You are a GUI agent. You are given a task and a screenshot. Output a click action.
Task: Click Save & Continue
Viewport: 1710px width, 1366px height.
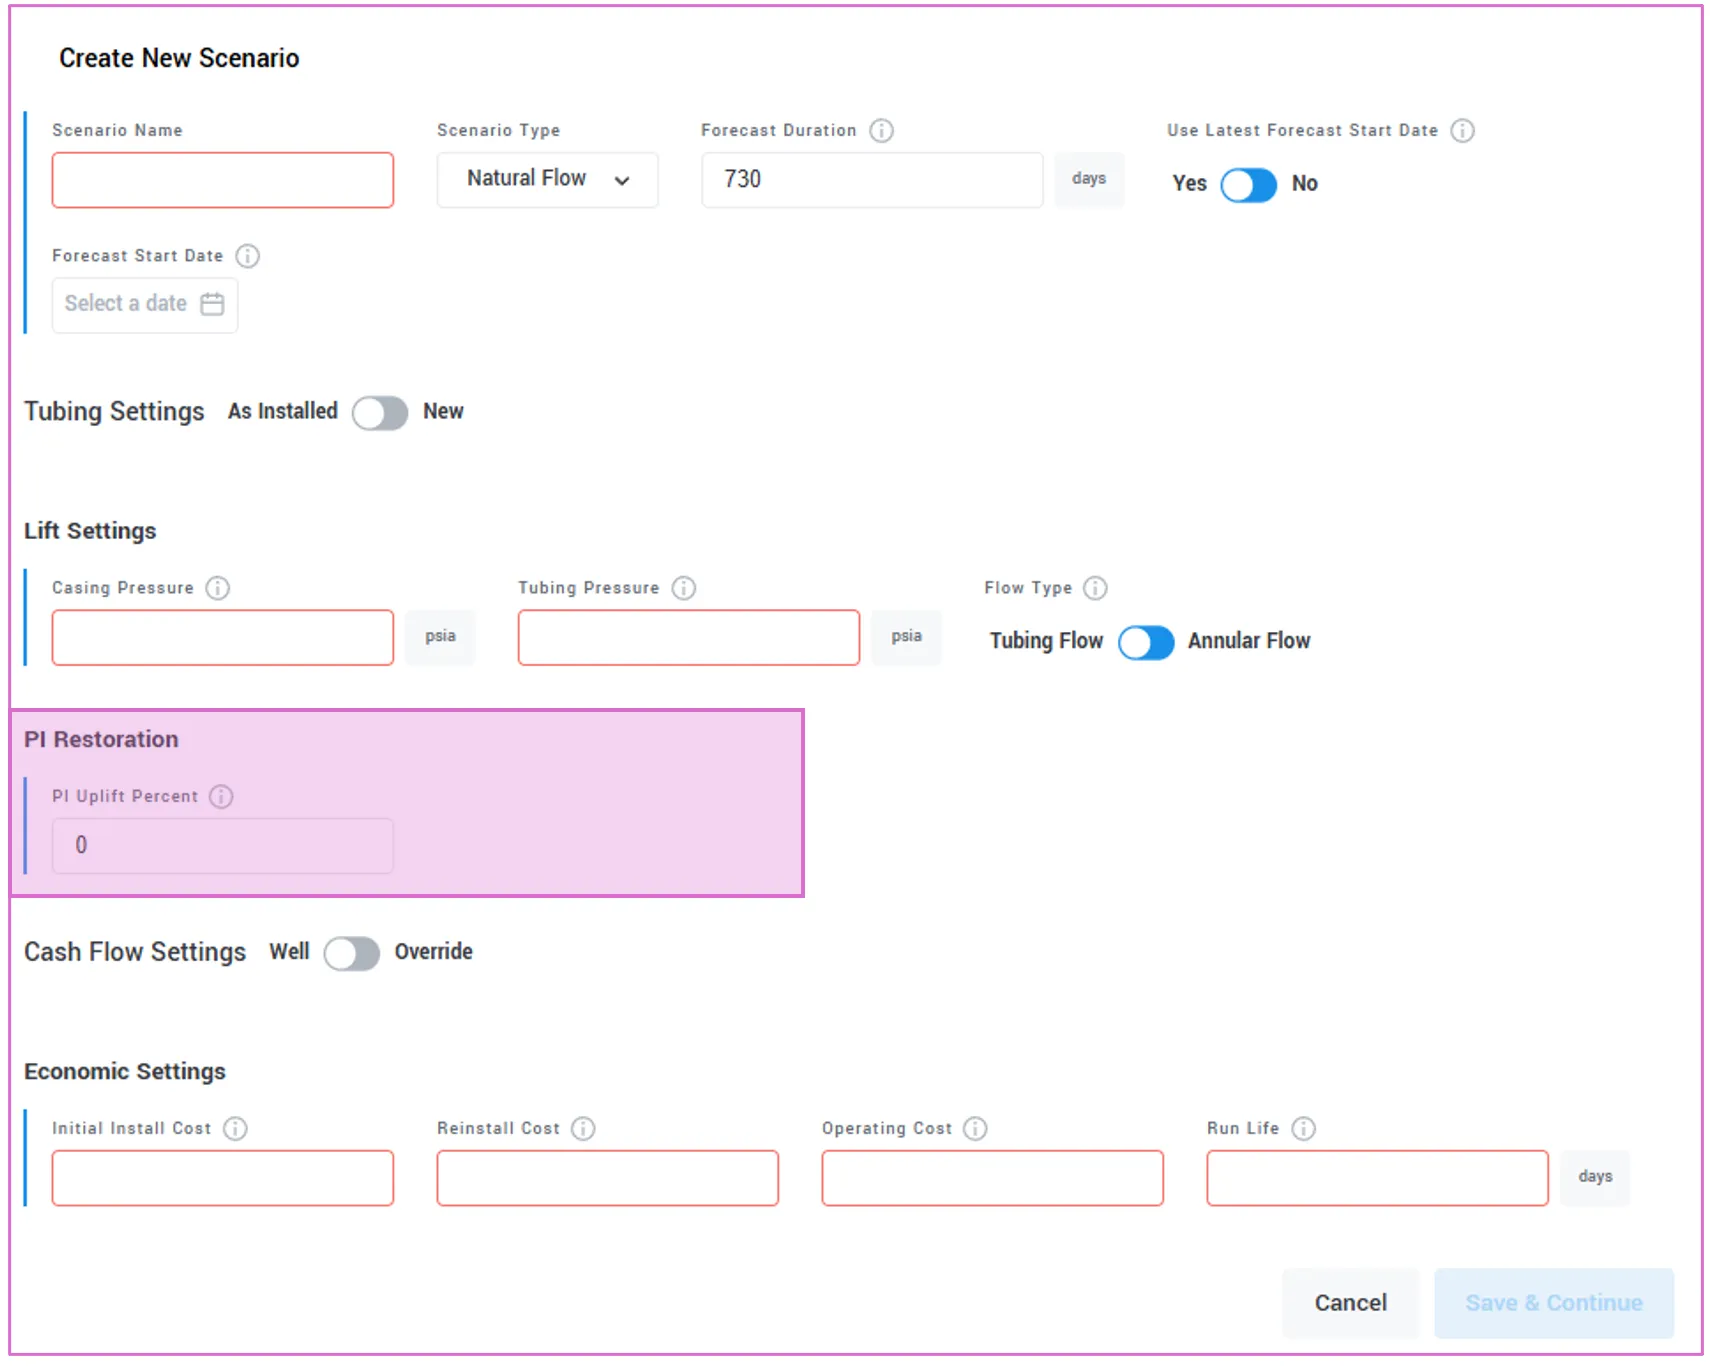pyautogui.click(x=1554, y=1303)
